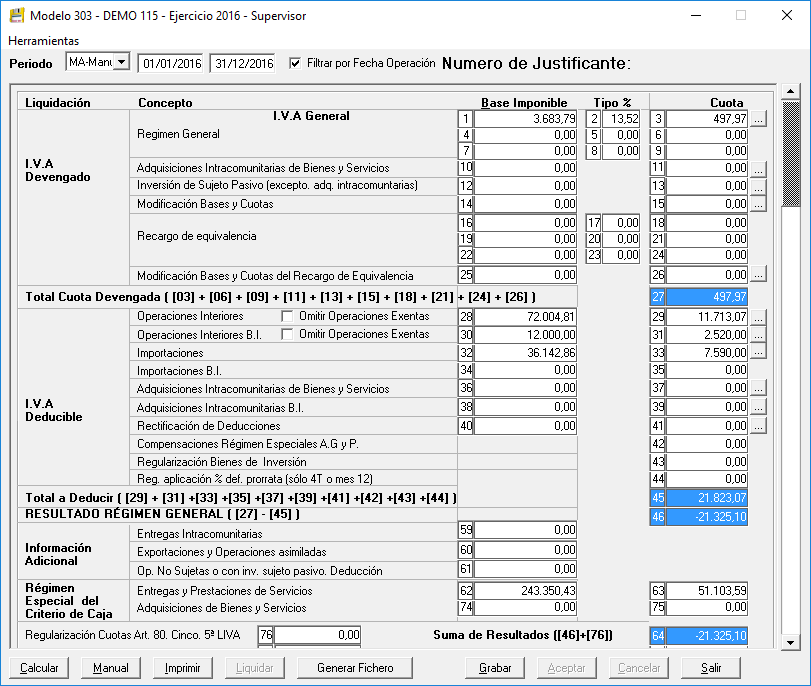Select box 76 Regularización Cuotas field

click(x=318, y=635)
